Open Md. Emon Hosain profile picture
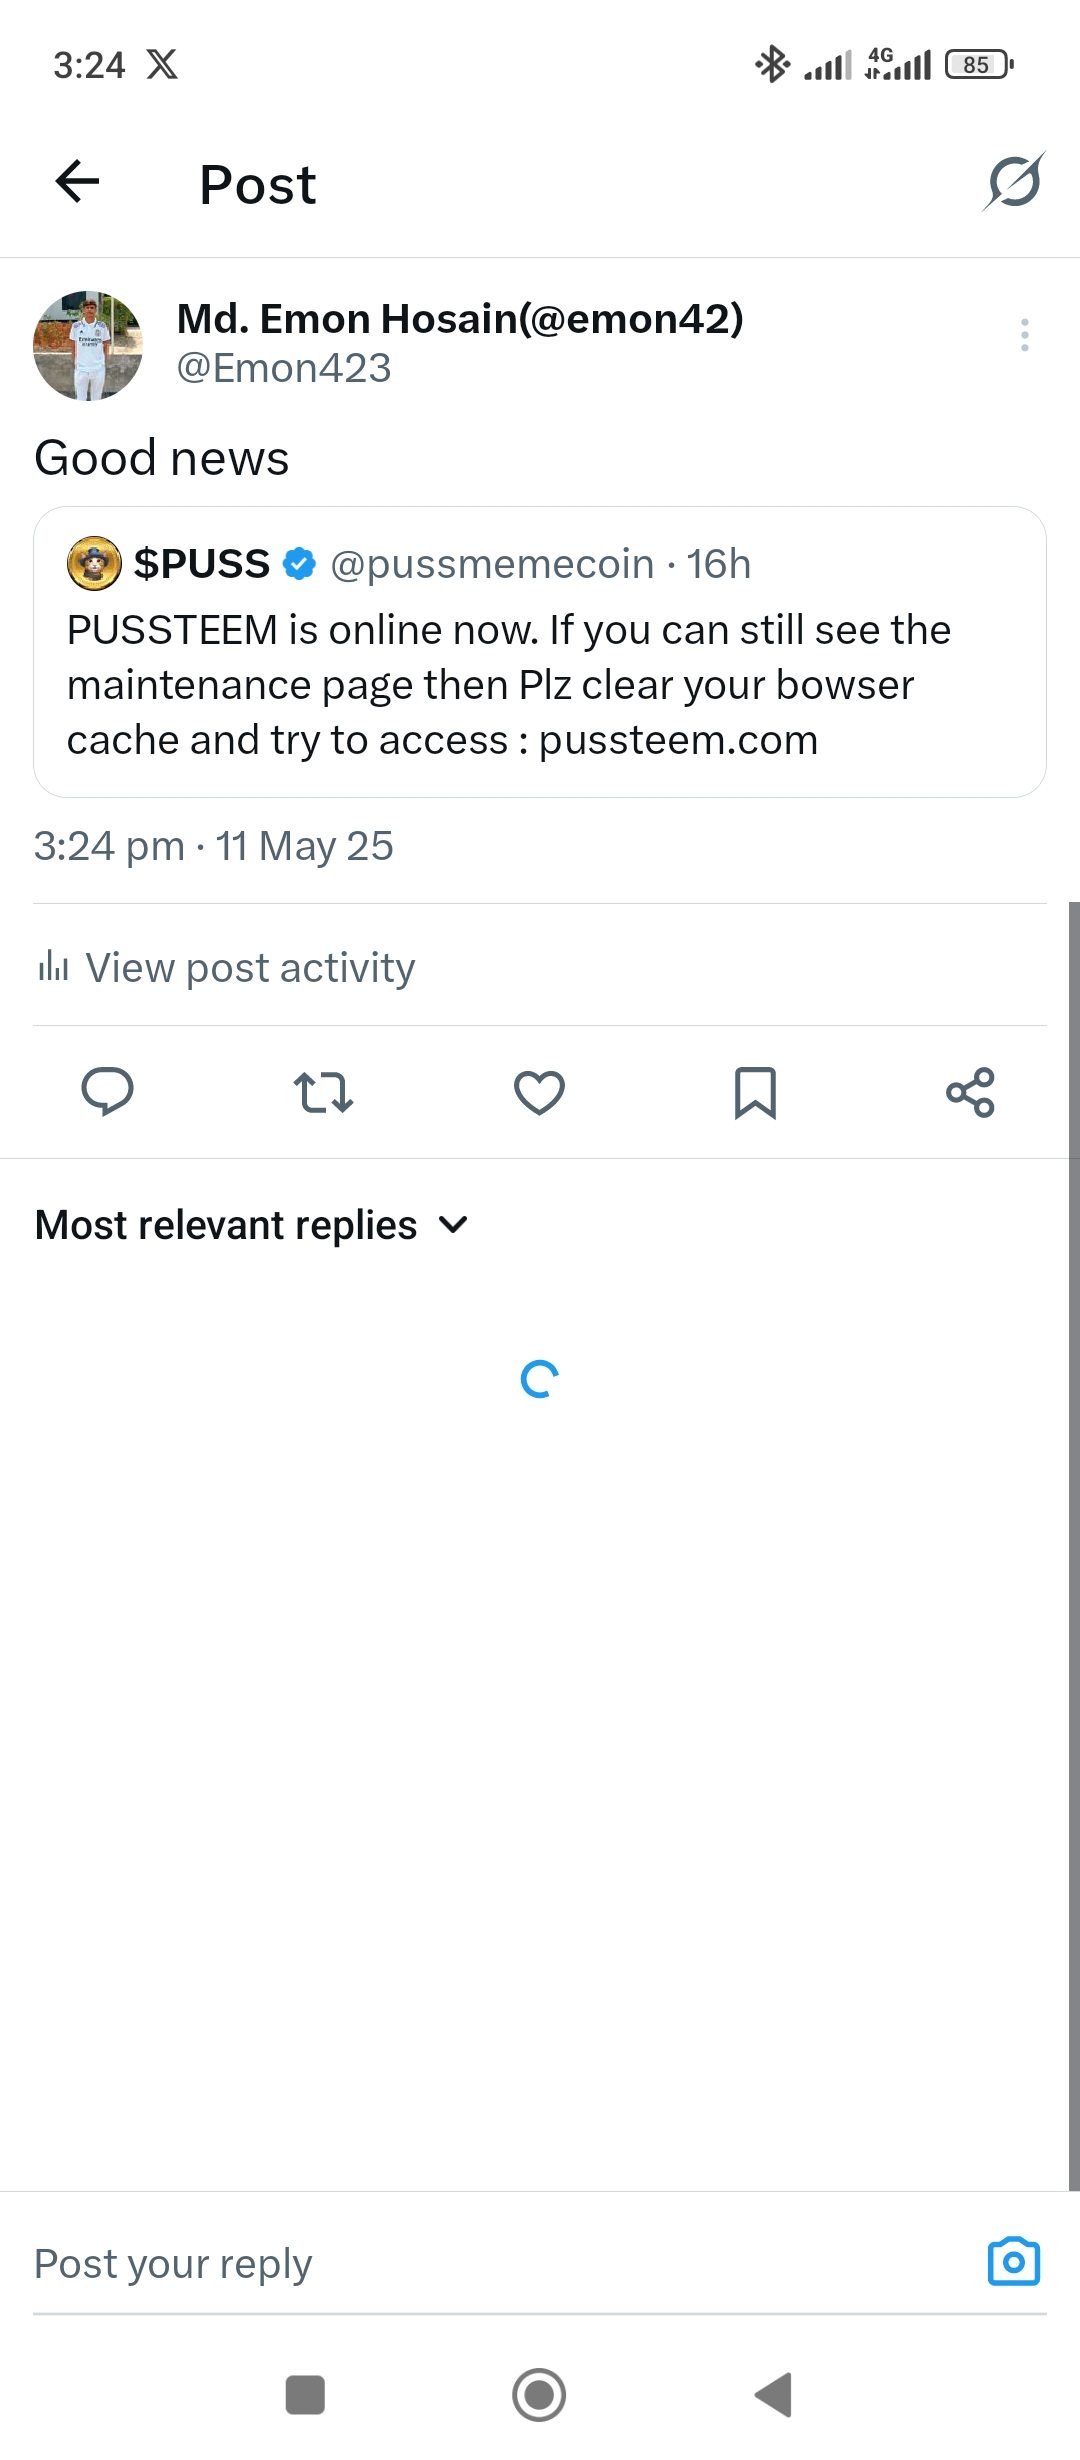Image resolution: width=1080 pixels, height=2460 pixels. click(x=88, y=346)
